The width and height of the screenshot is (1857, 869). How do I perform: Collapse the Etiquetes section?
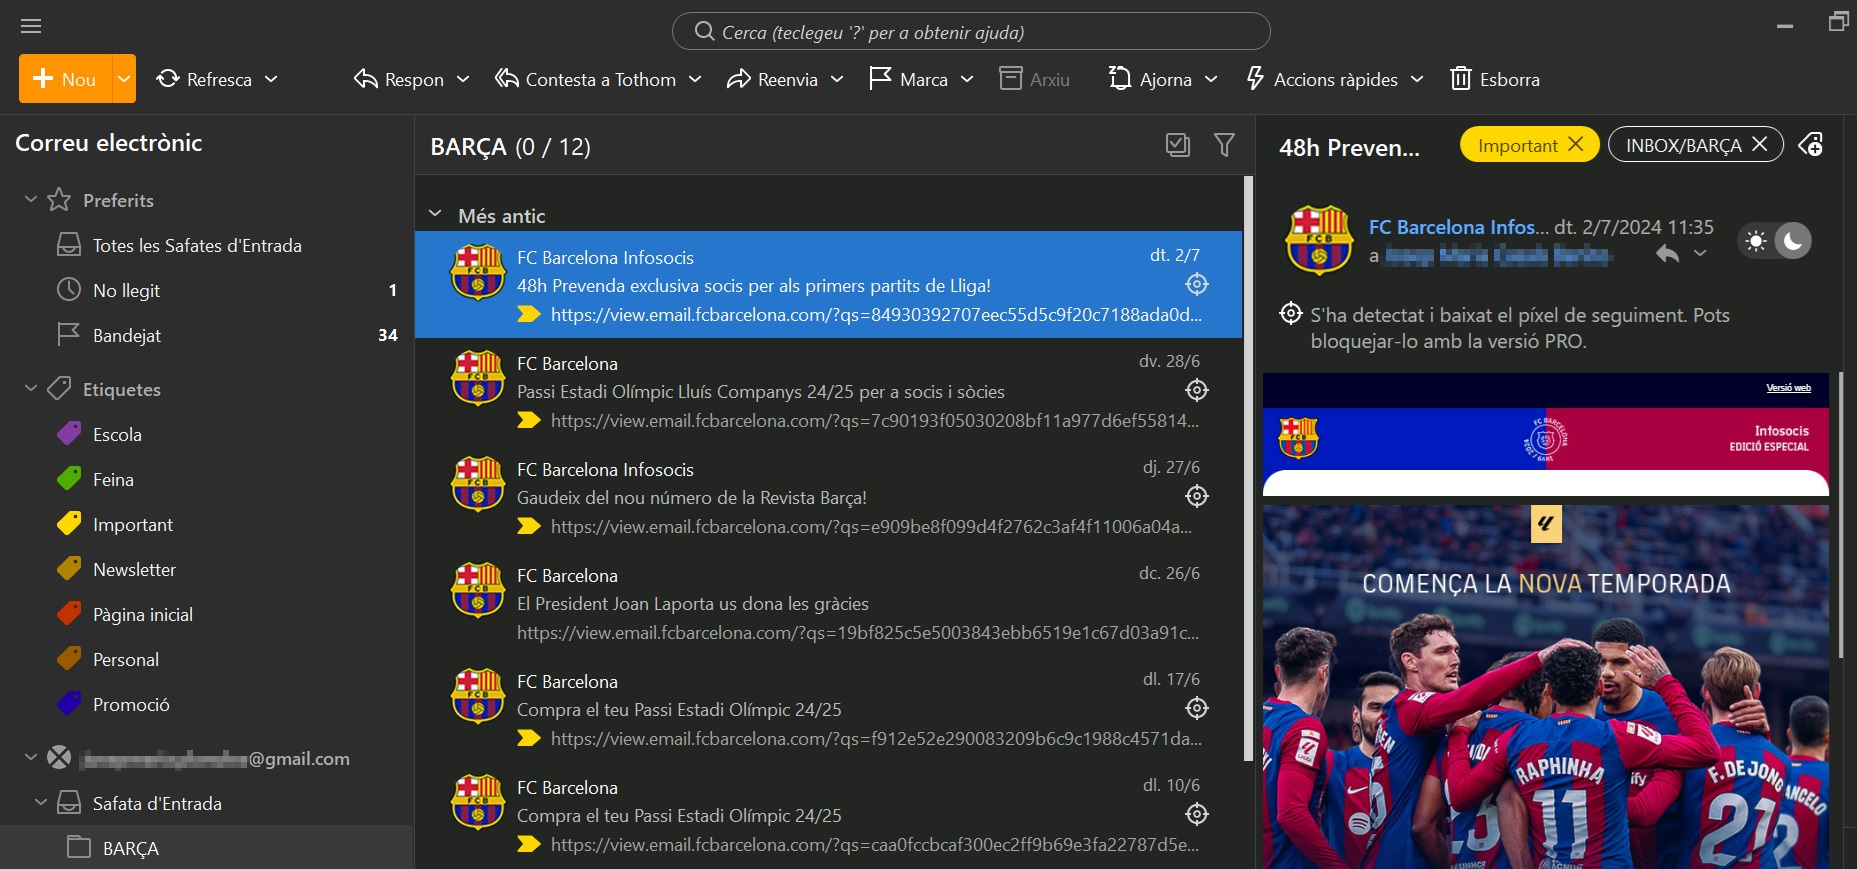click(31, 389)
